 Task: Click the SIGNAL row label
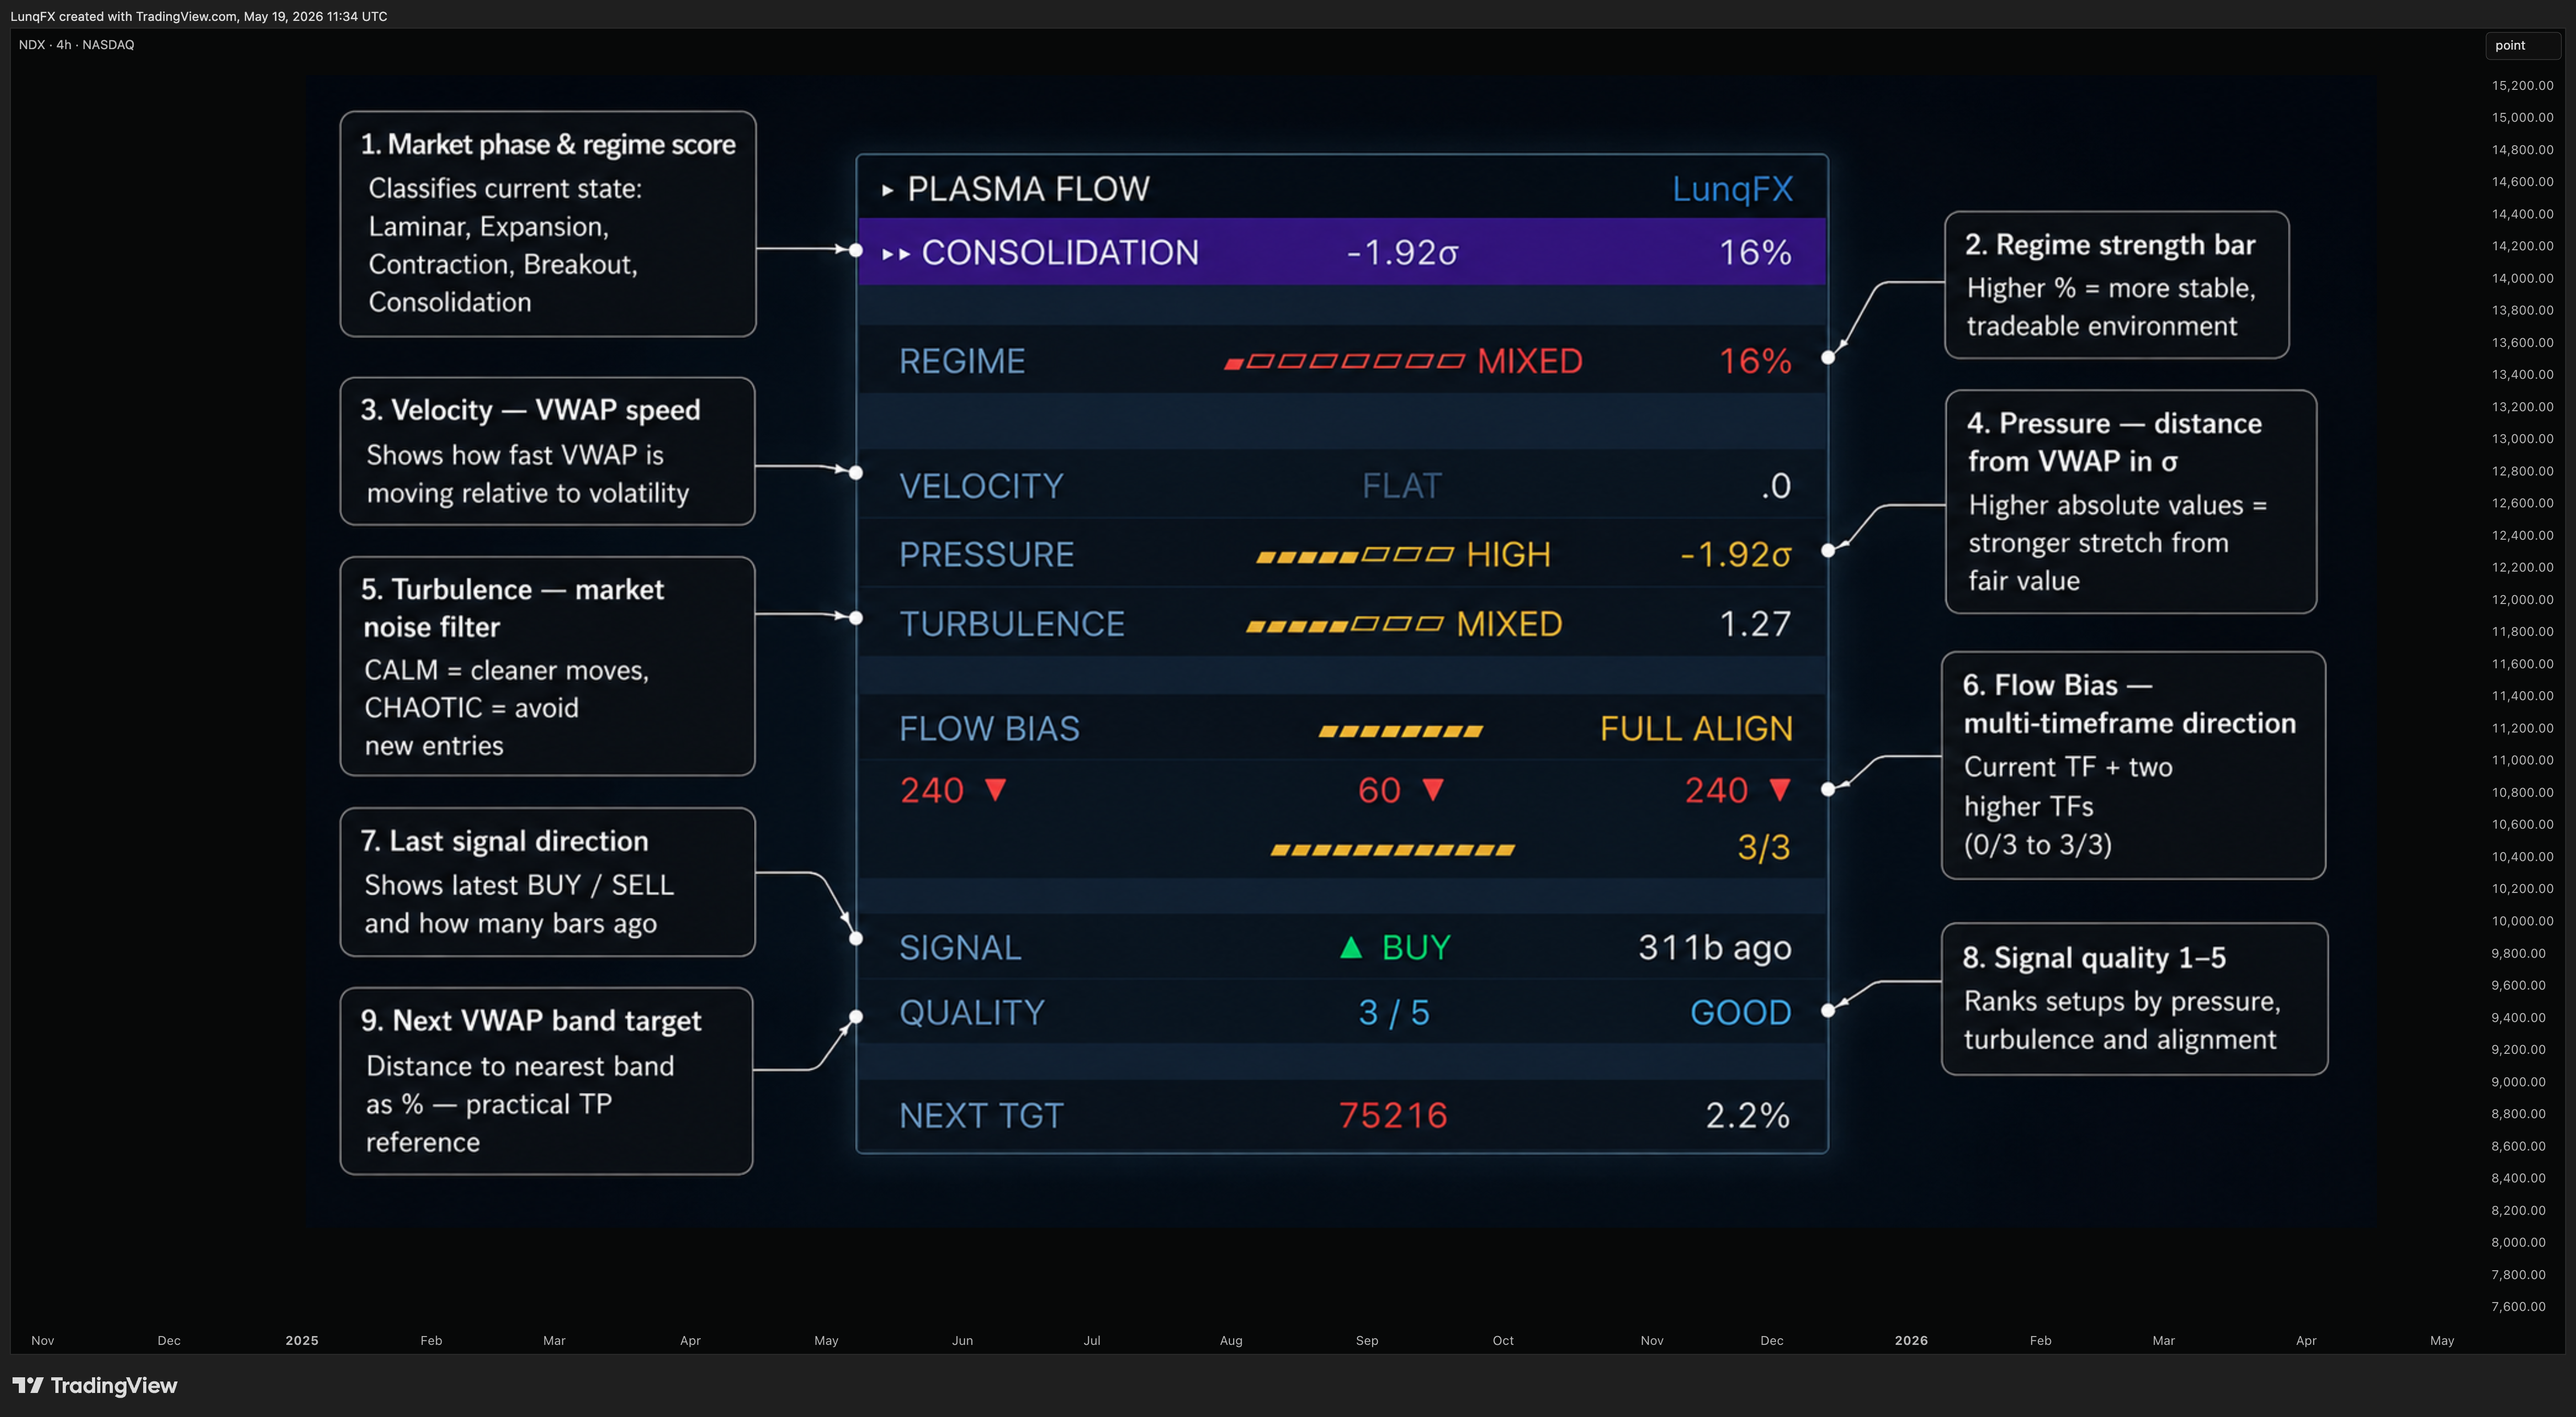tap(960, 948)
